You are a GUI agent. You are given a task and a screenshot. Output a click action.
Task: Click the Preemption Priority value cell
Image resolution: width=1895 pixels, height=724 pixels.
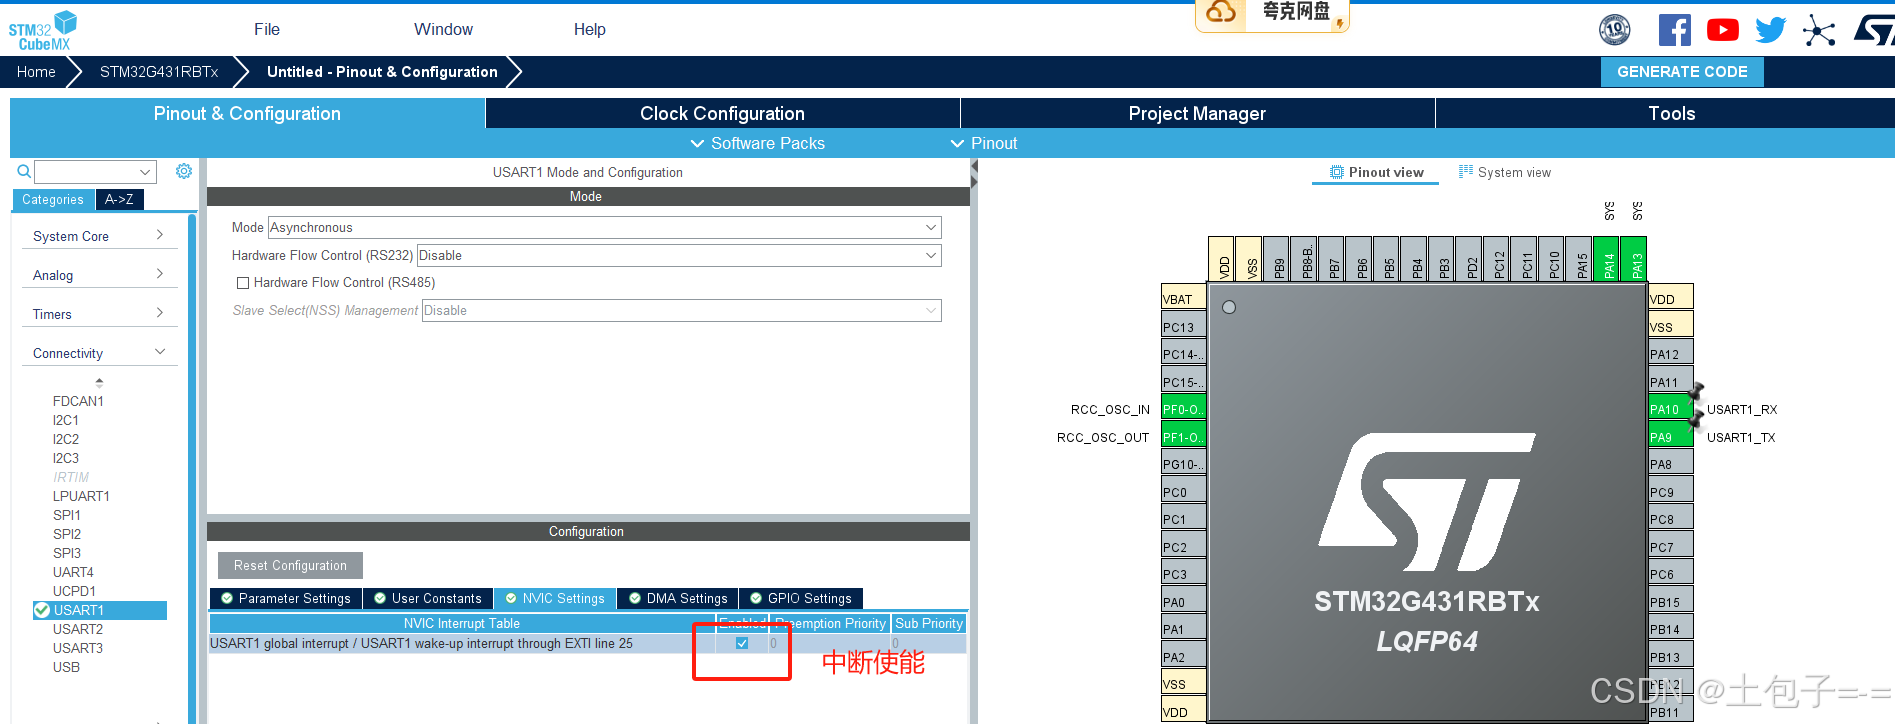tap(829, 643)
